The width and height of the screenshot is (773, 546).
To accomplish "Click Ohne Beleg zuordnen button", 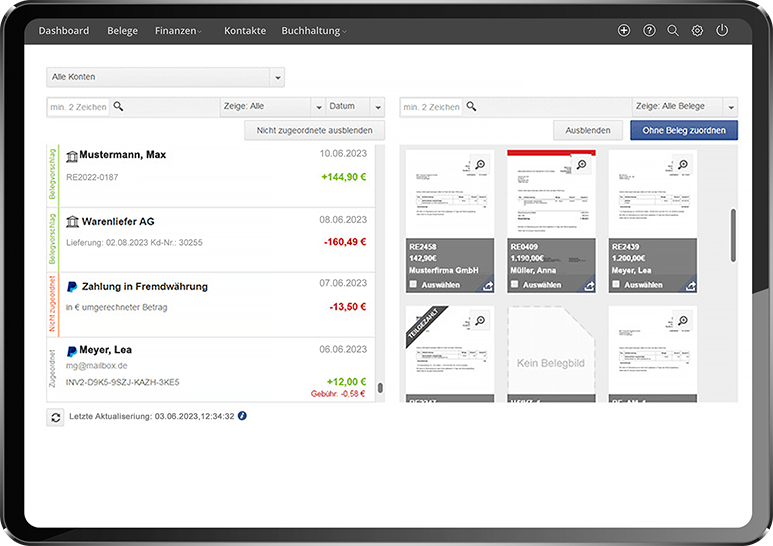I will click(684, 130).
